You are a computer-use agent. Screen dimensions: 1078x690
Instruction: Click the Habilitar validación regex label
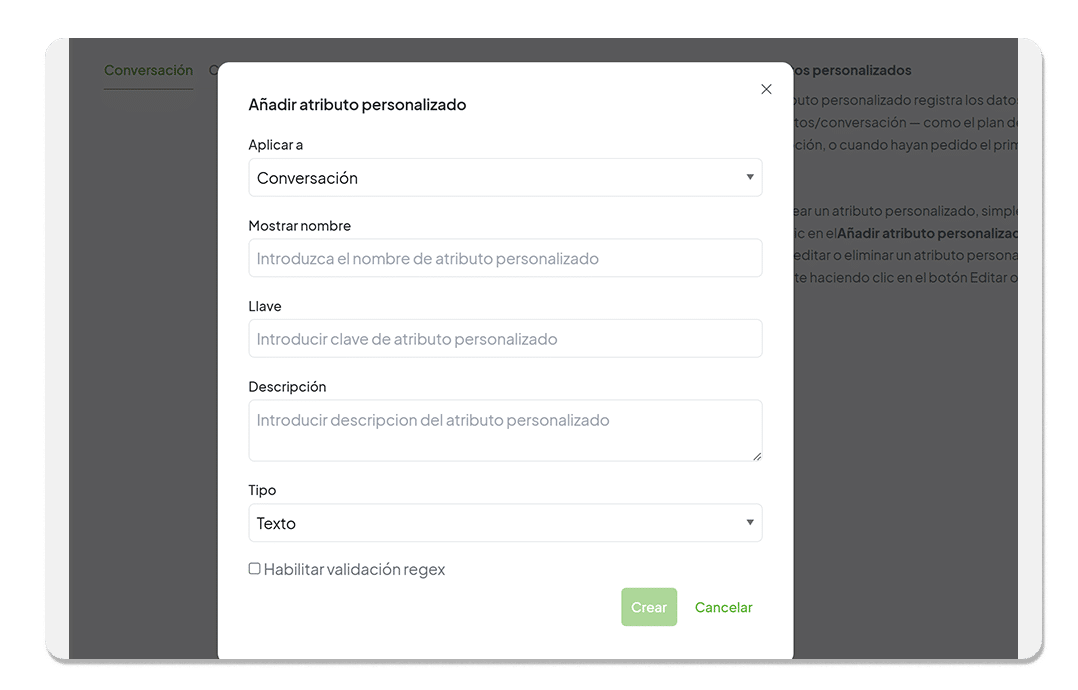click(x=354, y=570)
